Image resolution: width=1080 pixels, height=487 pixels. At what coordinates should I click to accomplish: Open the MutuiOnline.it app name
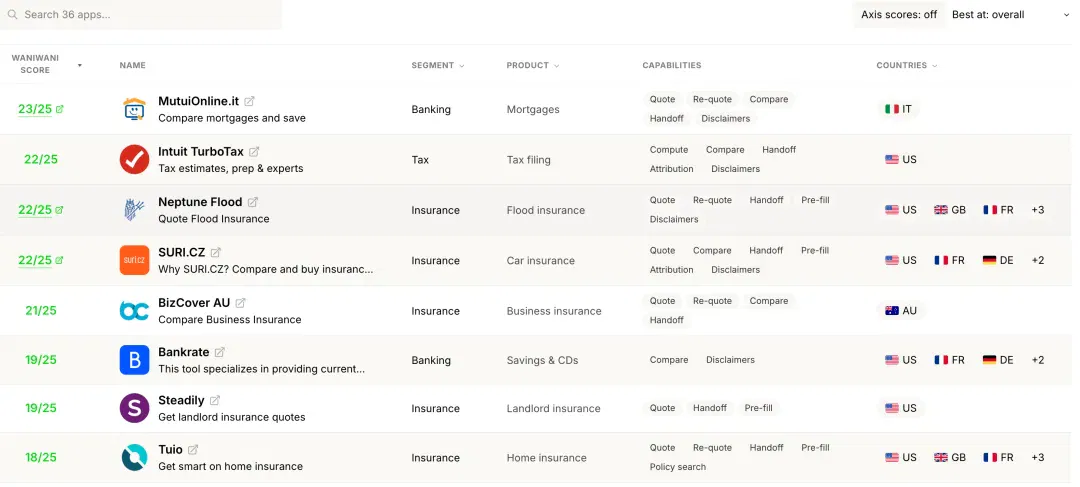click(198, 101)
